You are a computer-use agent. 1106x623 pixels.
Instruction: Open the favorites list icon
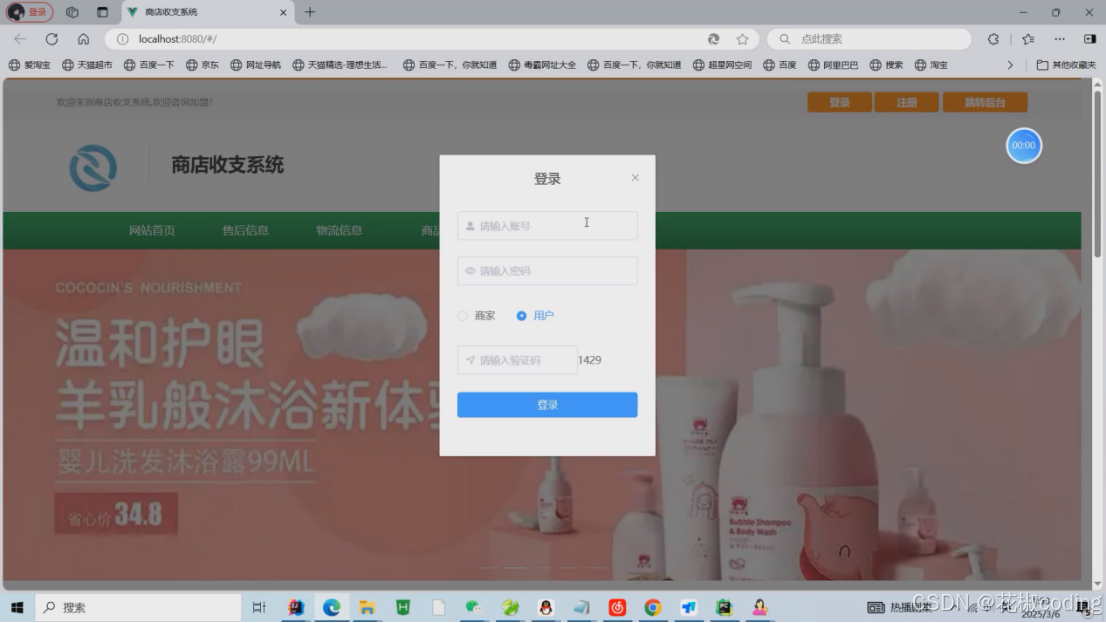pyautogui.click(x=1028, y=39)
